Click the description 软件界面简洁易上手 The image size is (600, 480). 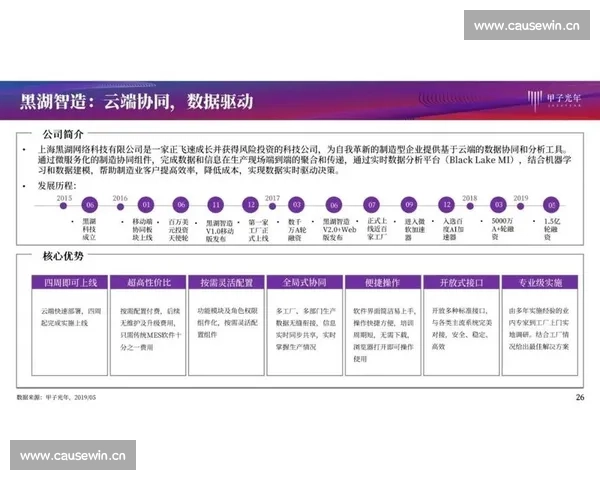[x=384, y=335]
